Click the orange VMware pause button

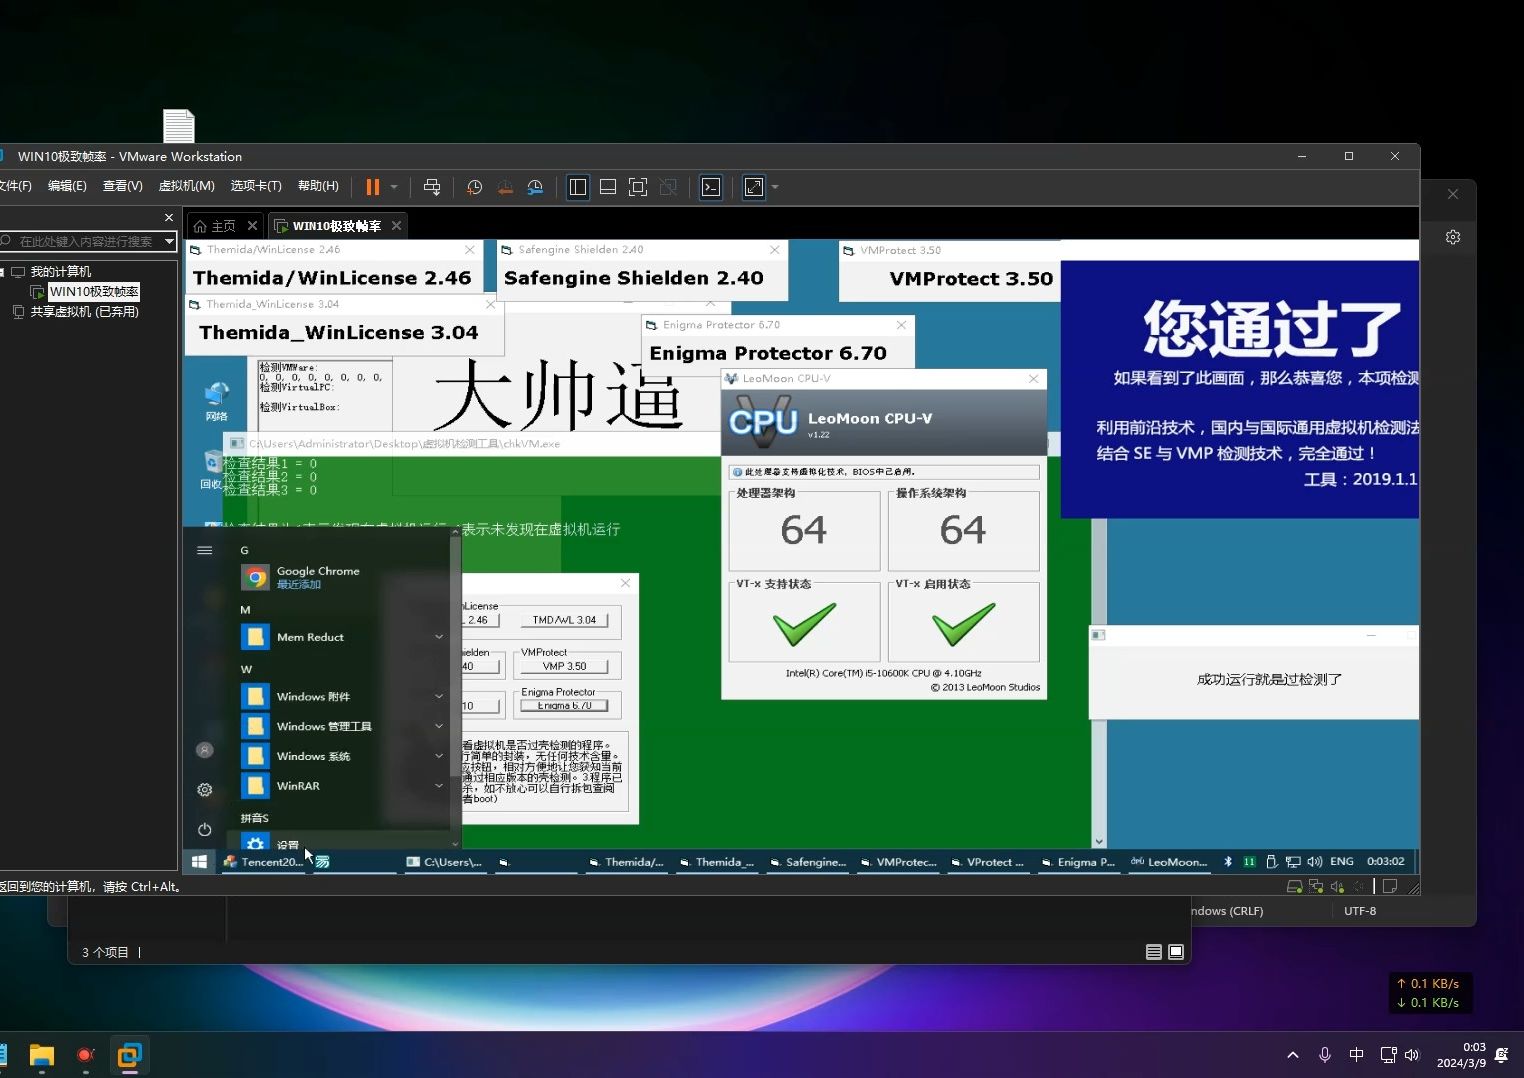(372, 187)
